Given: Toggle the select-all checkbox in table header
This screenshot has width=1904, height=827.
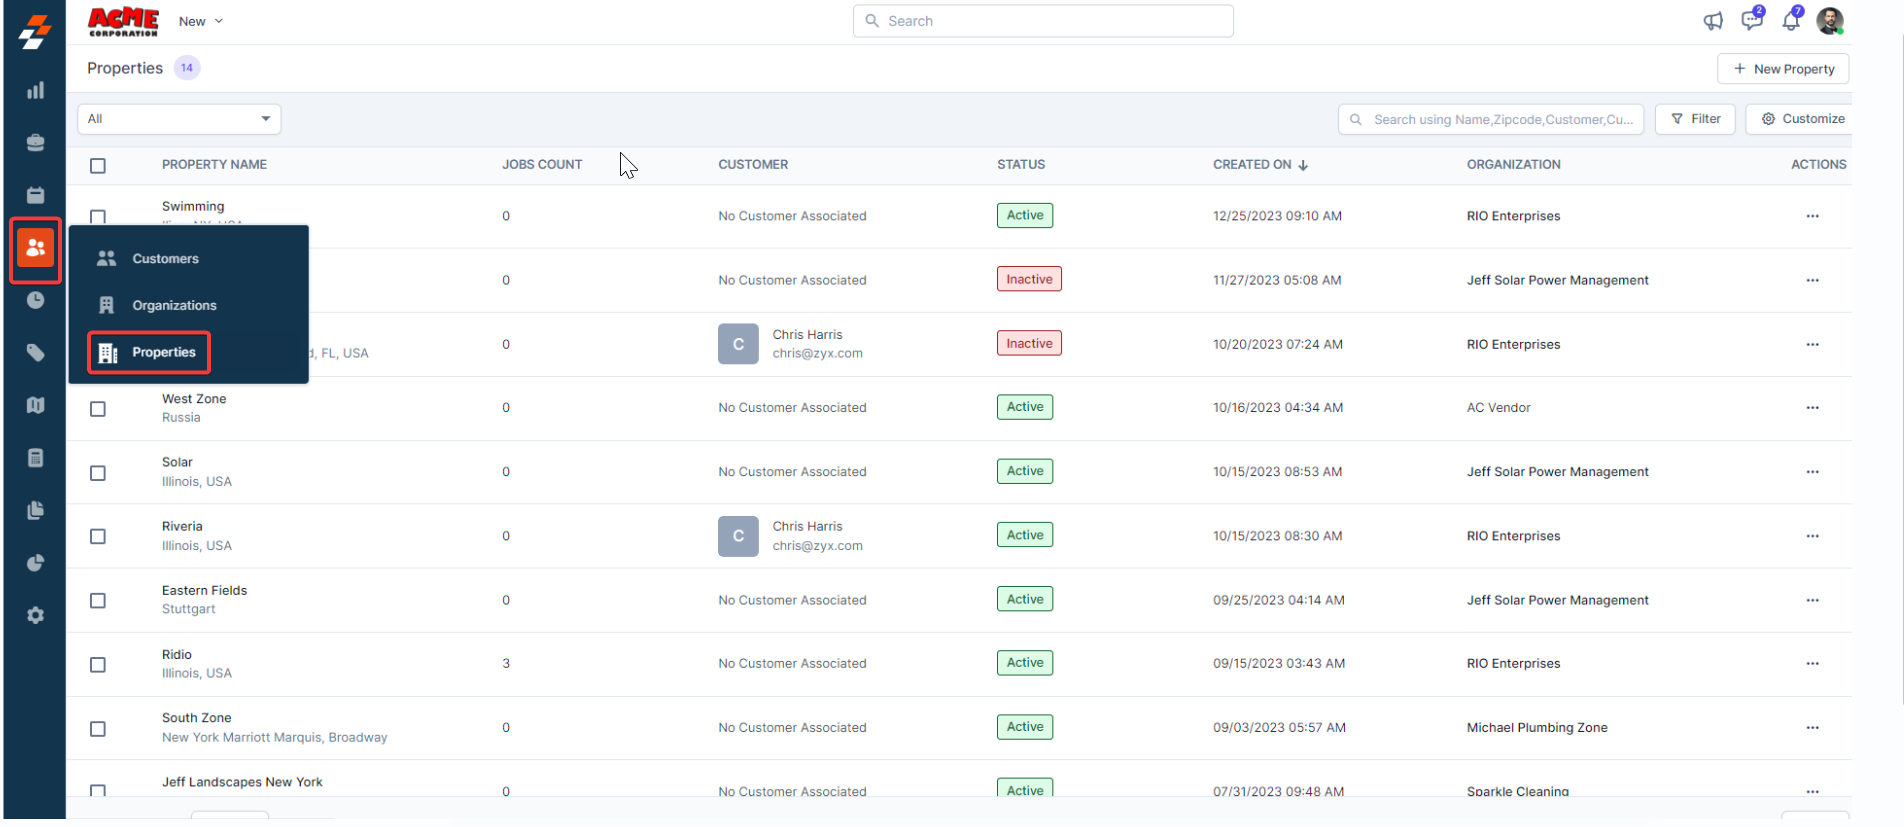Looking at the screenshot, I should coord(98,166).
